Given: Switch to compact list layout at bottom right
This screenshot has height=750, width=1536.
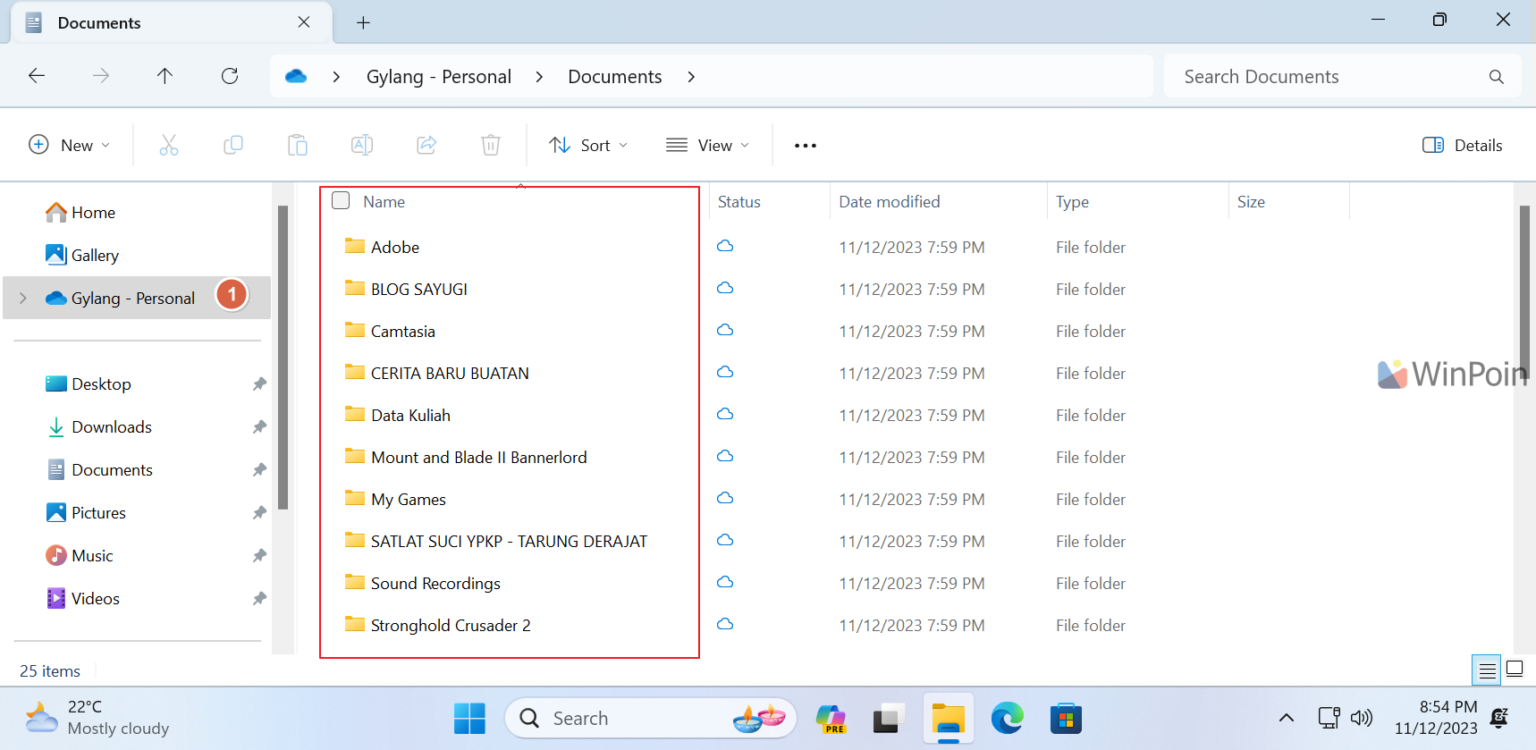Looking at the screenshot, I should click(x=1486, y=670).
